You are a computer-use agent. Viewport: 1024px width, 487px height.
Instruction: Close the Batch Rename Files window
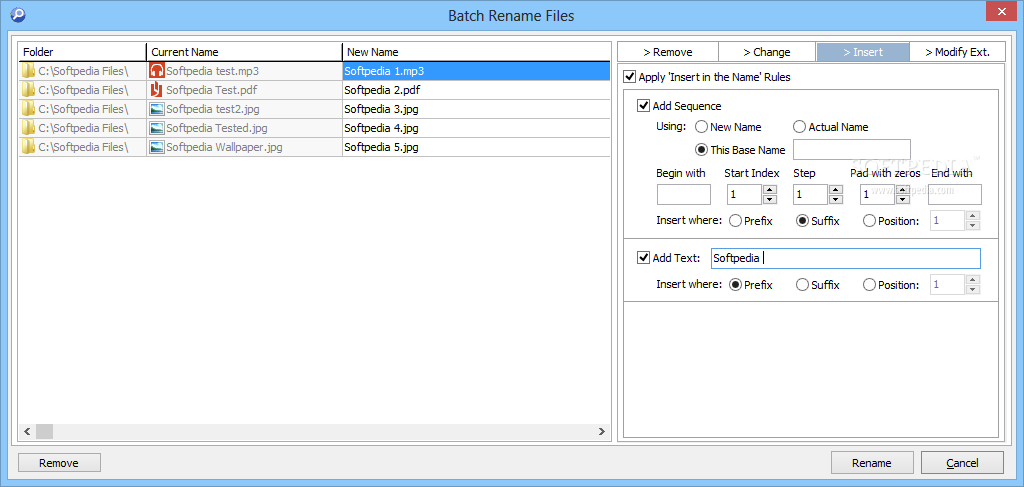coord(1000,11)
